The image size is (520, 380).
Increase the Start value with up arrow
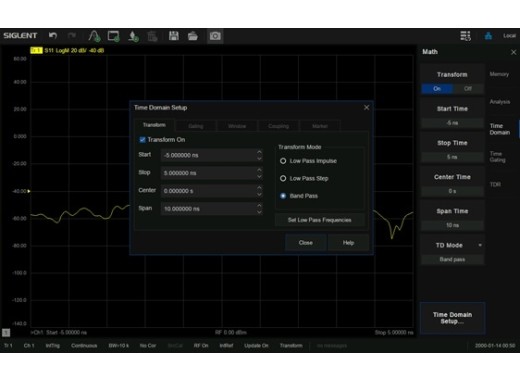point(259,152)
